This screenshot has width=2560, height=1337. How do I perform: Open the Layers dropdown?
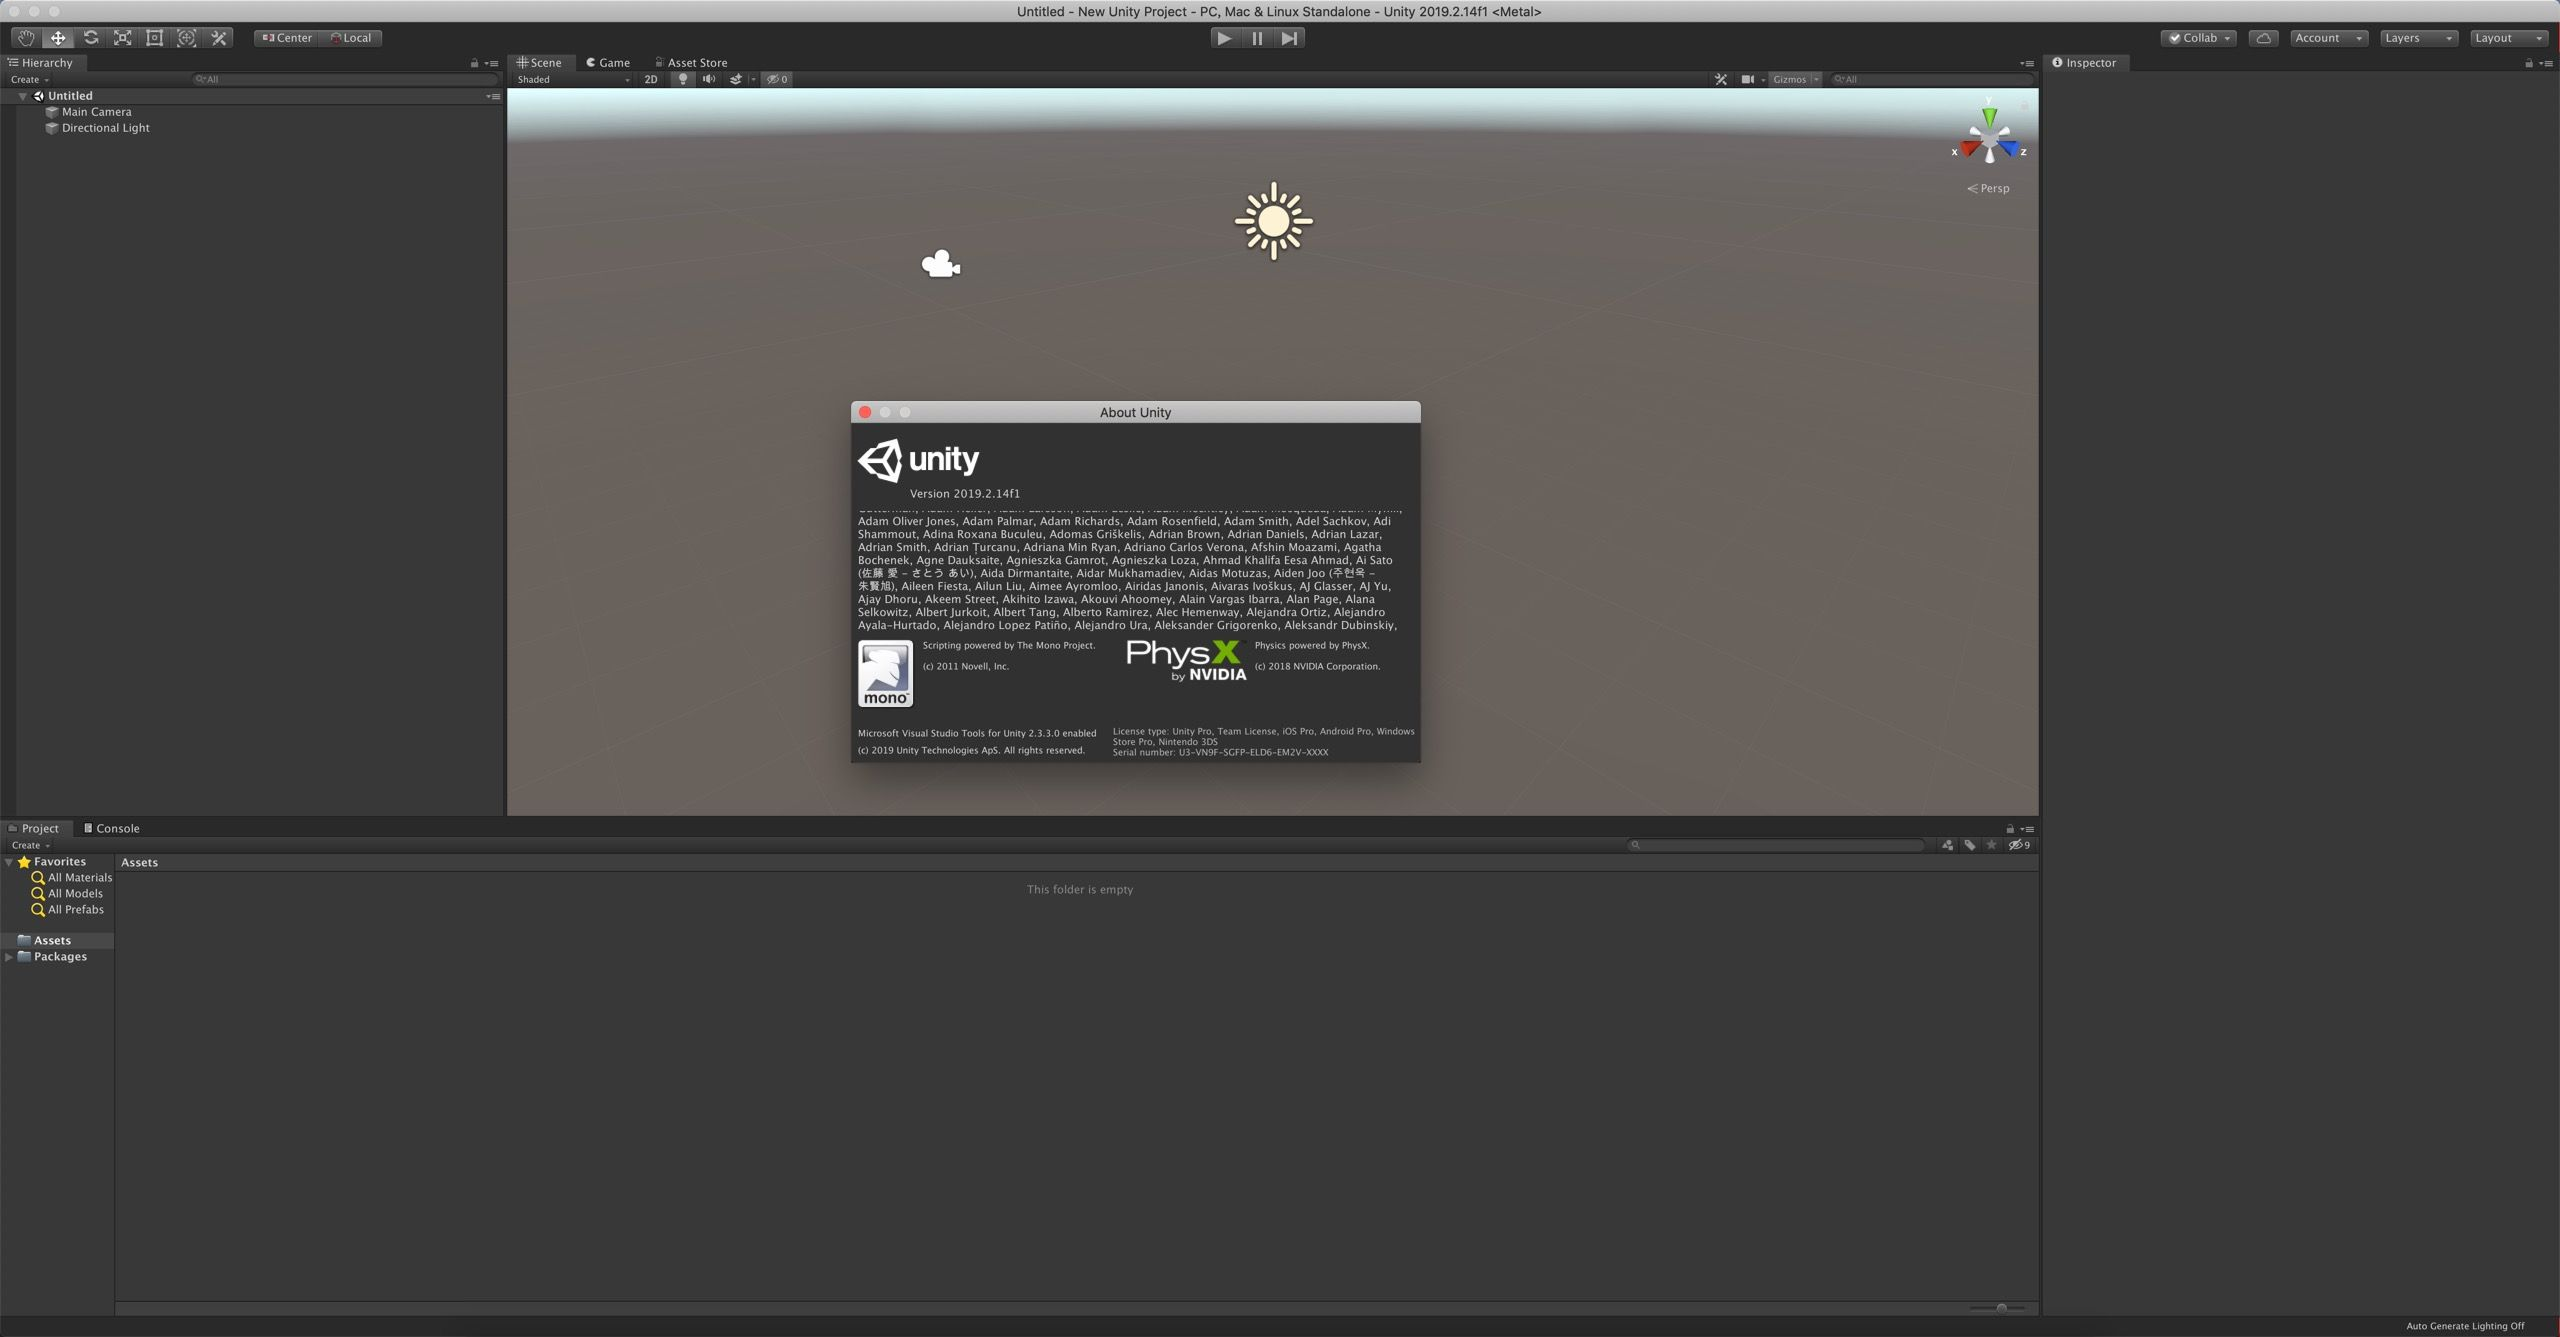(x=2417, y=38)
